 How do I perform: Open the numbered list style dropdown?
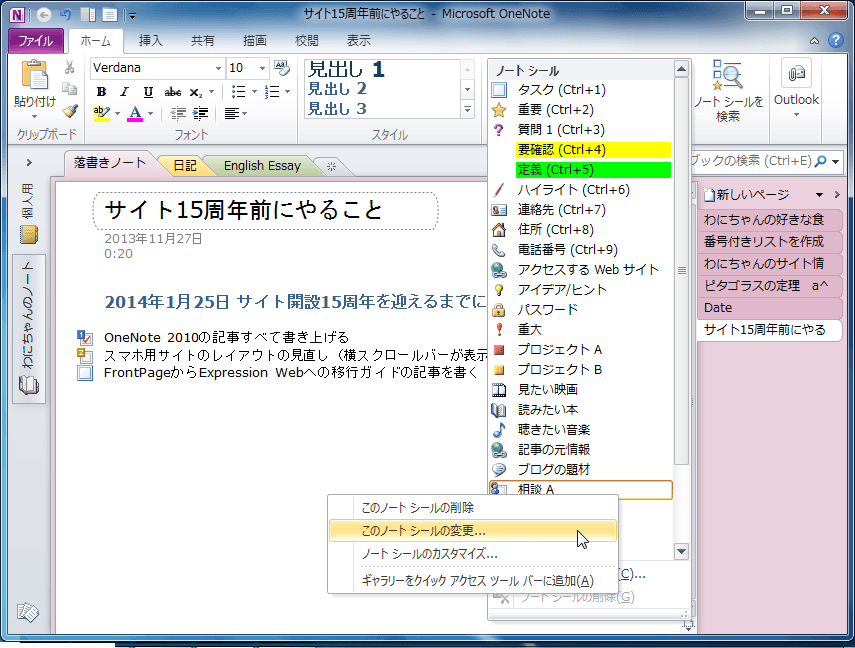pos(287,92)
